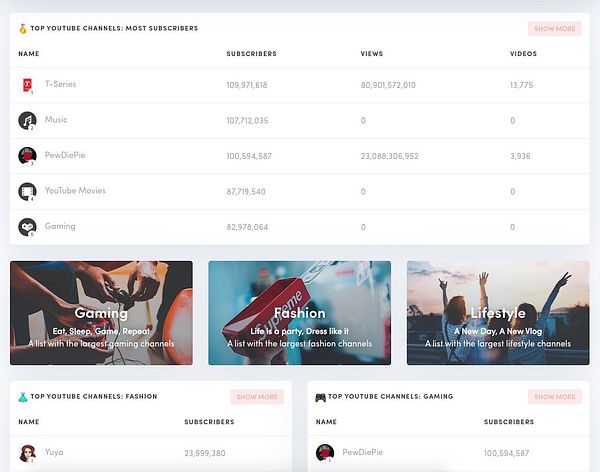This screenshot has width=600, height=472.
Task: Click T-Series views 80,901,572,010
Action: click(x=388, y=85)
